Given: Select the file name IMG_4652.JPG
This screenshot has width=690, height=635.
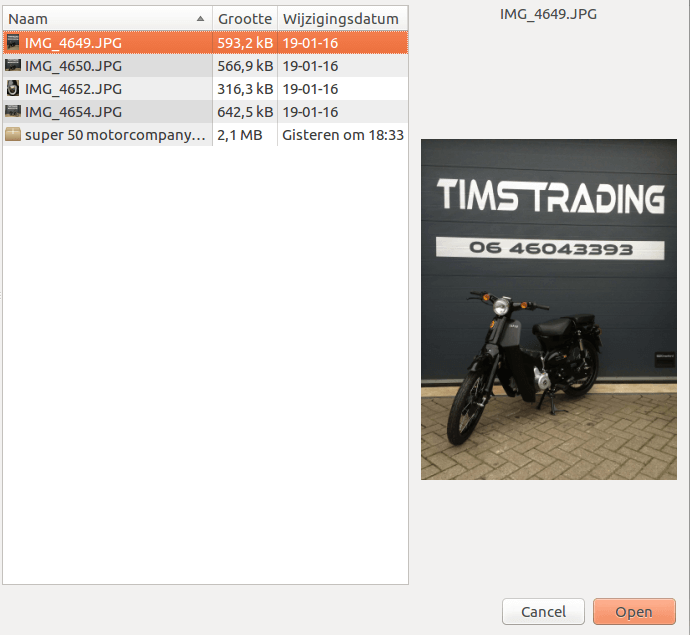Looking at the screenshot, I should pos(73,89).
